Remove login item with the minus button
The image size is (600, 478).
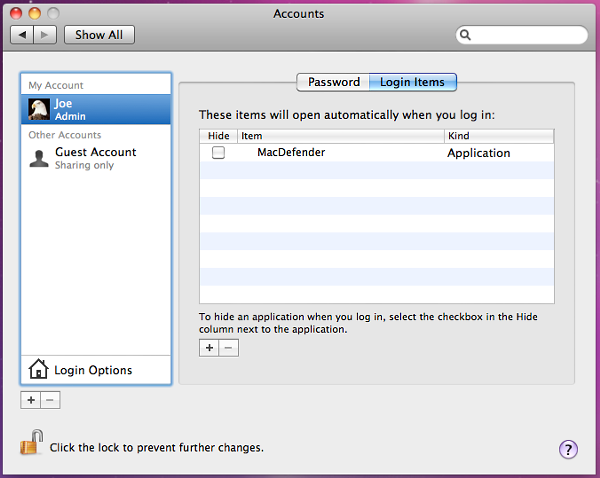click(229, 348)
